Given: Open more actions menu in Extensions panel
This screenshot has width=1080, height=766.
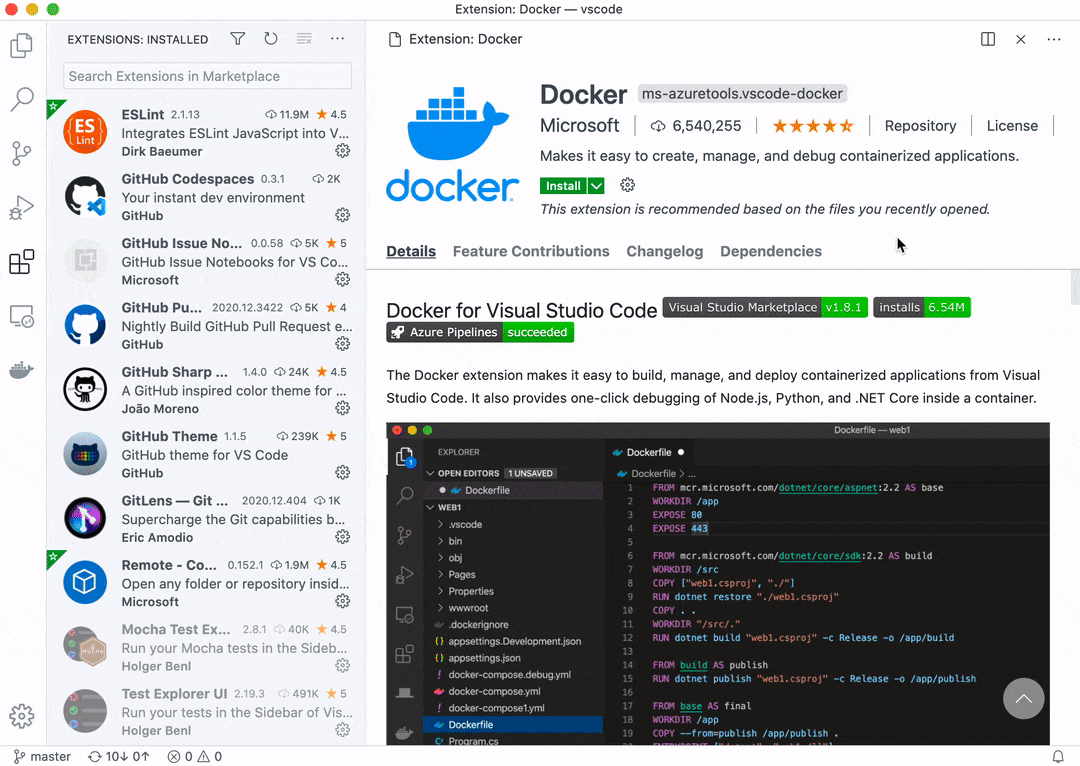Looking at the screenshot, I should coord(337,38).
